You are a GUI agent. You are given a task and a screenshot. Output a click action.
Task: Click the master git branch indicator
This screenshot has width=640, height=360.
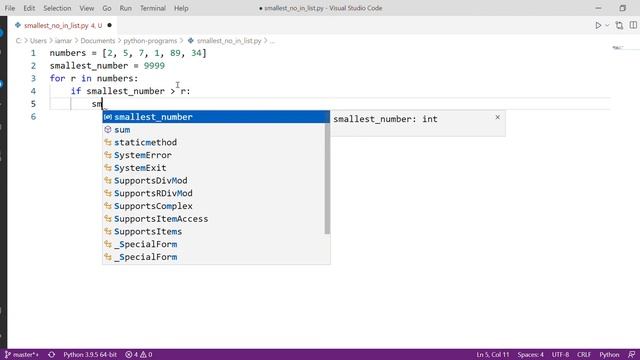(x=21, y=355)
